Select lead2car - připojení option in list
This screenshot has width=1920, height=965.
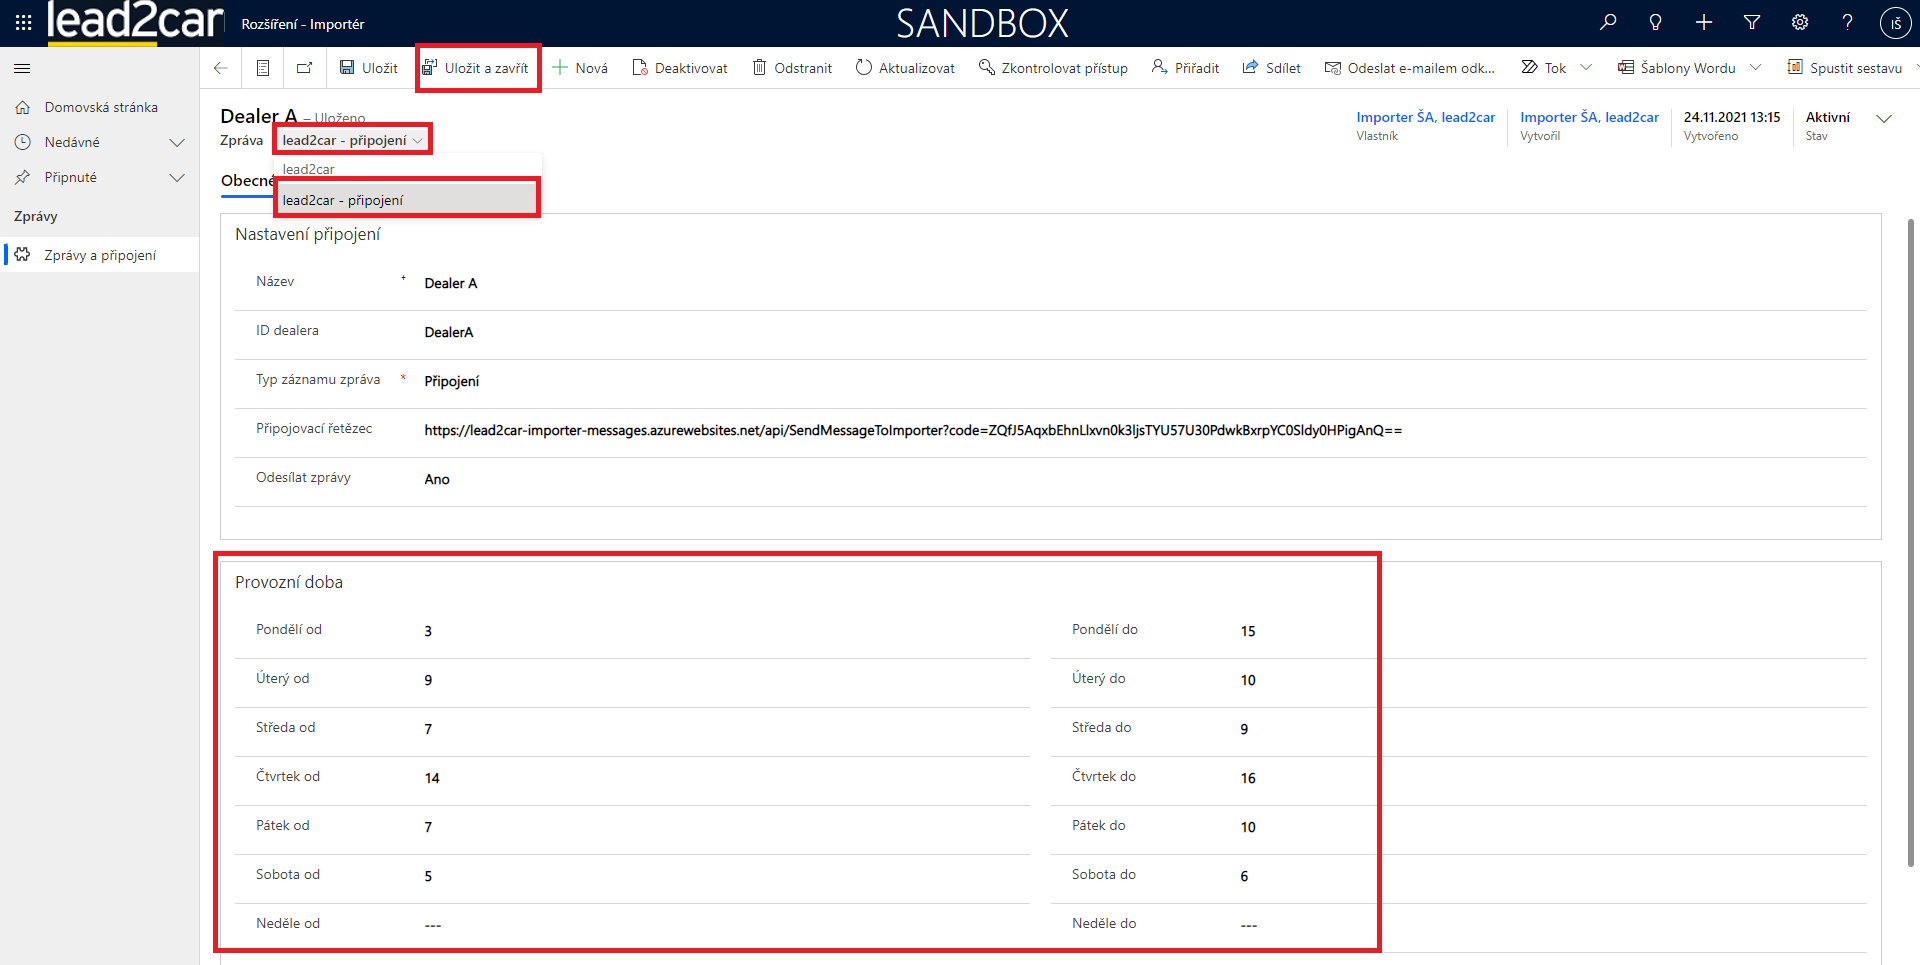point(343,200)
